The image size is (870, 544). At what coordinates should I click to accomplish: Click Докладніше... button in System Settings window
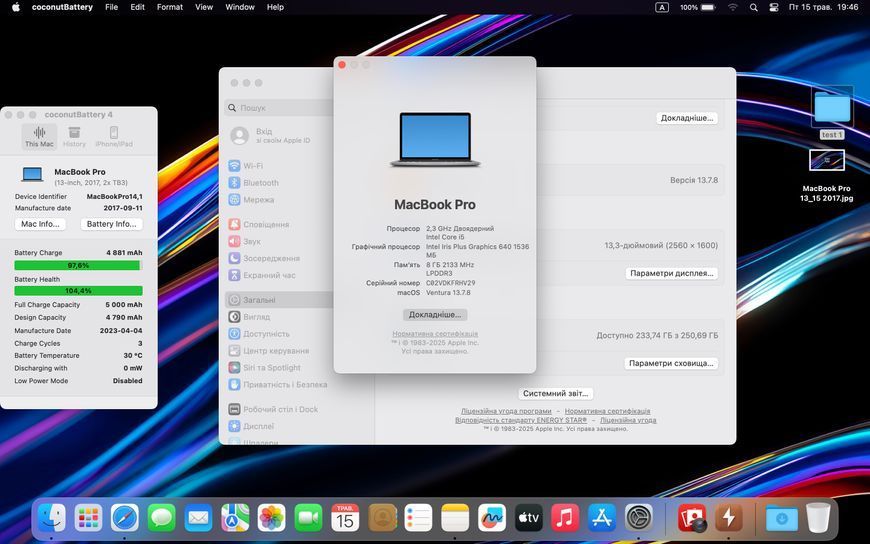[x=687, y=118]
